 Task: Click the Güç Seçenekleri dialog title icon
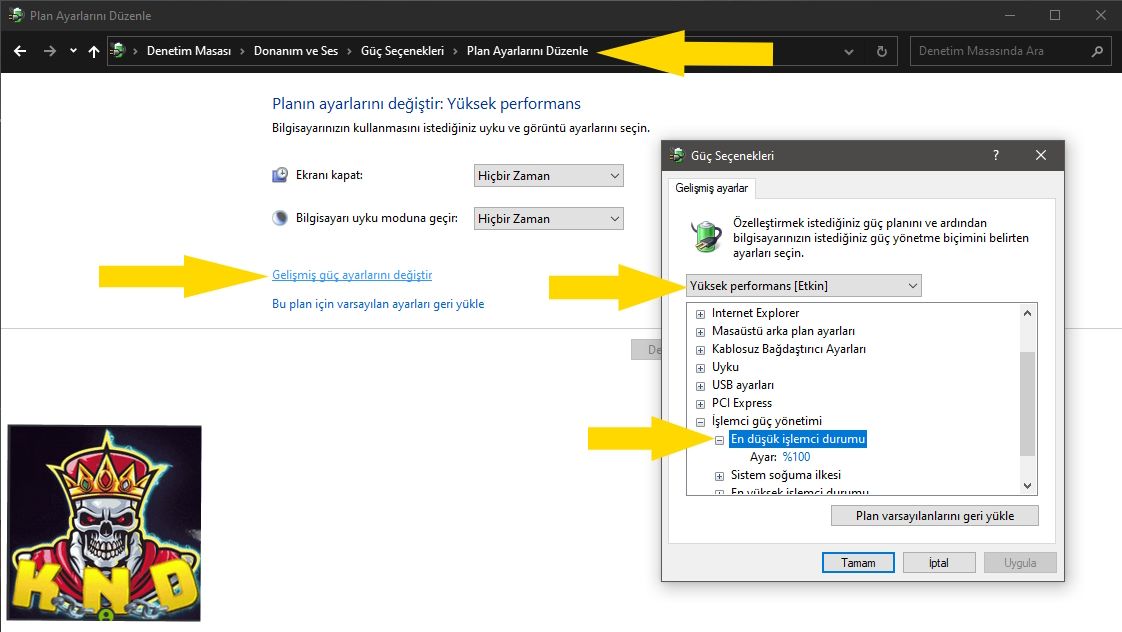point(677,155)
